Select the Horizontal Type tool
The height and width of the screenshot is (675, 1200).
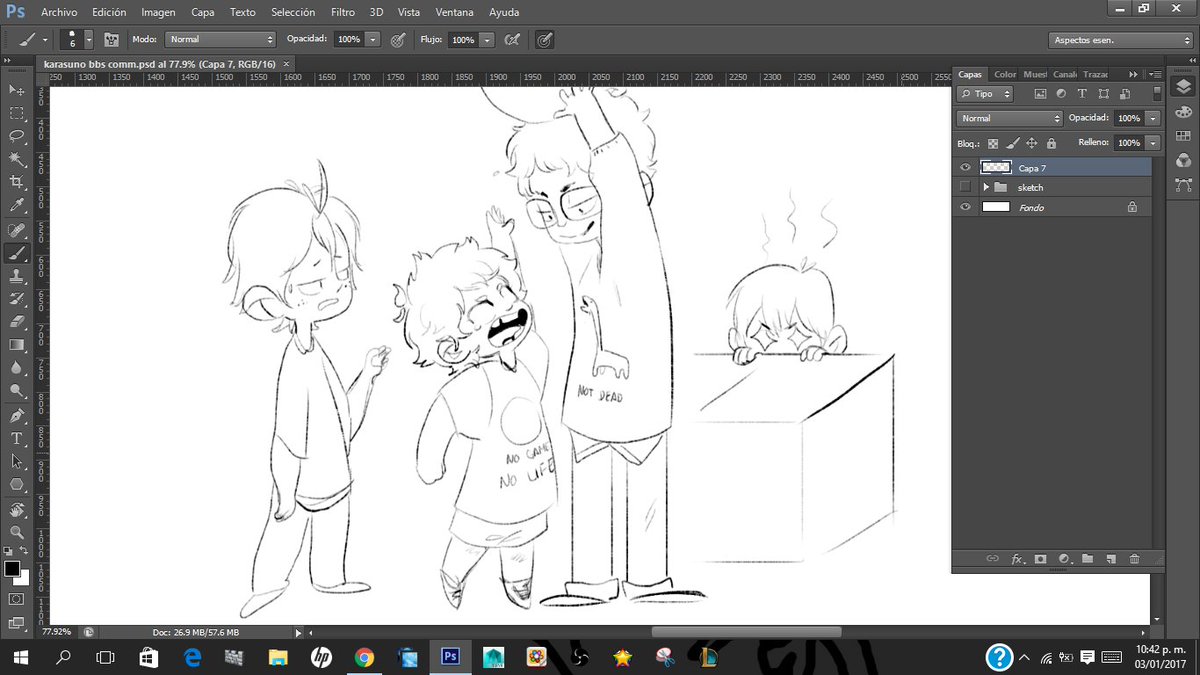coord(17,439)
